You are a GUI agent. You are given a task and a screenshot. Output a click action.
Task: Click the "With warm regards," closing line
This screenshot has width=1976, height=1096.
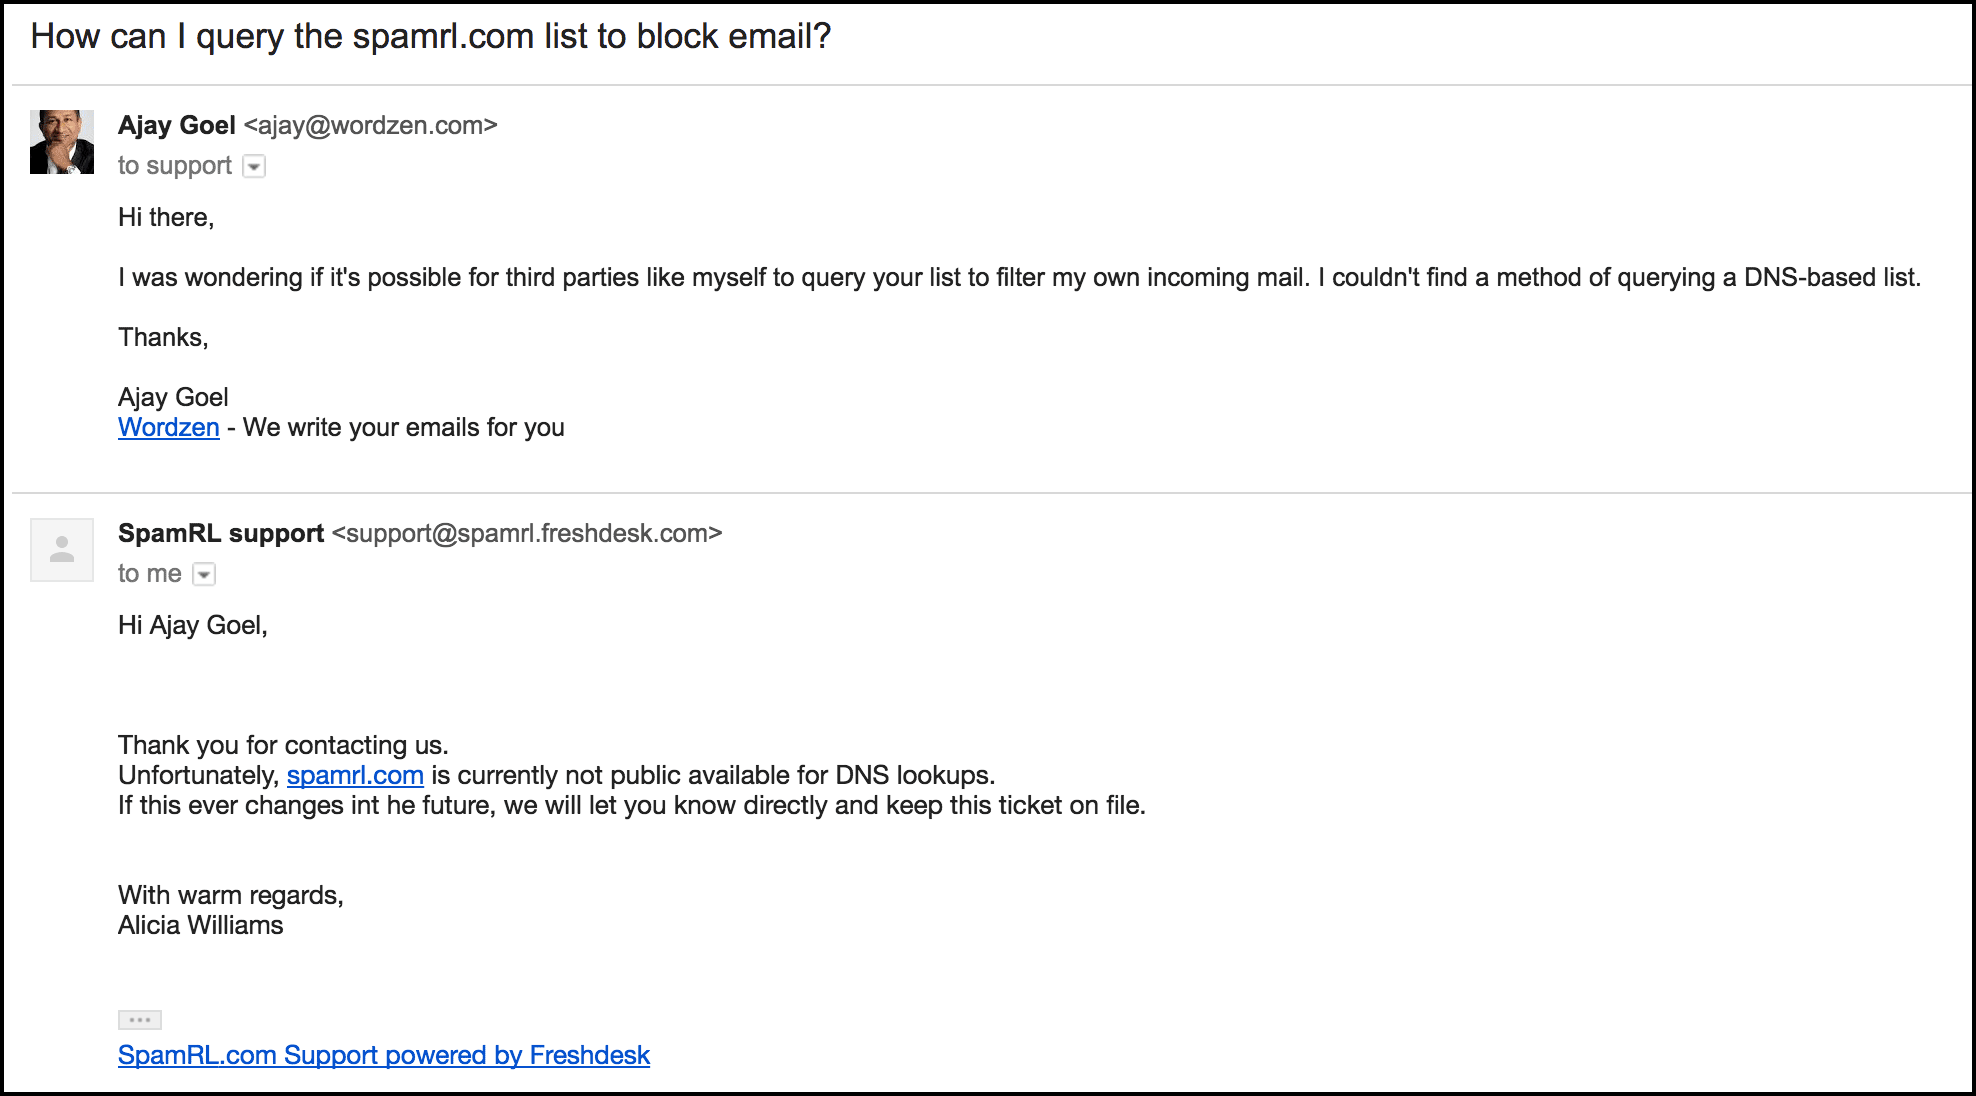click(231, 896)
